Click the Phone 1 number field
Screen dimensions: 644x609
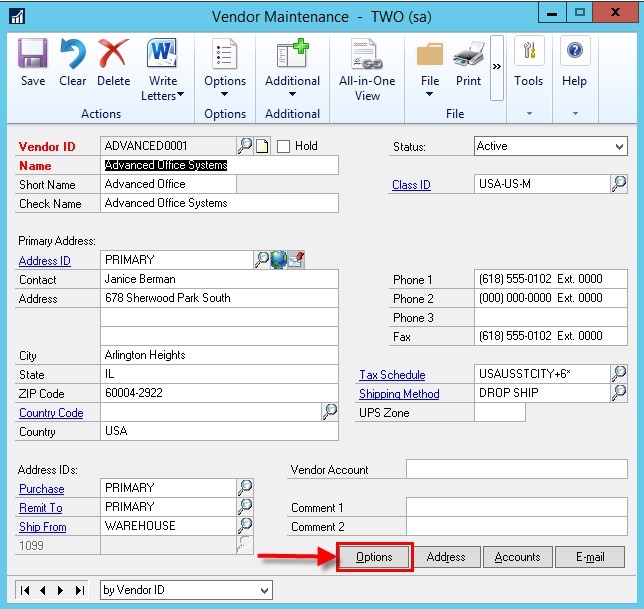[551, 279]
